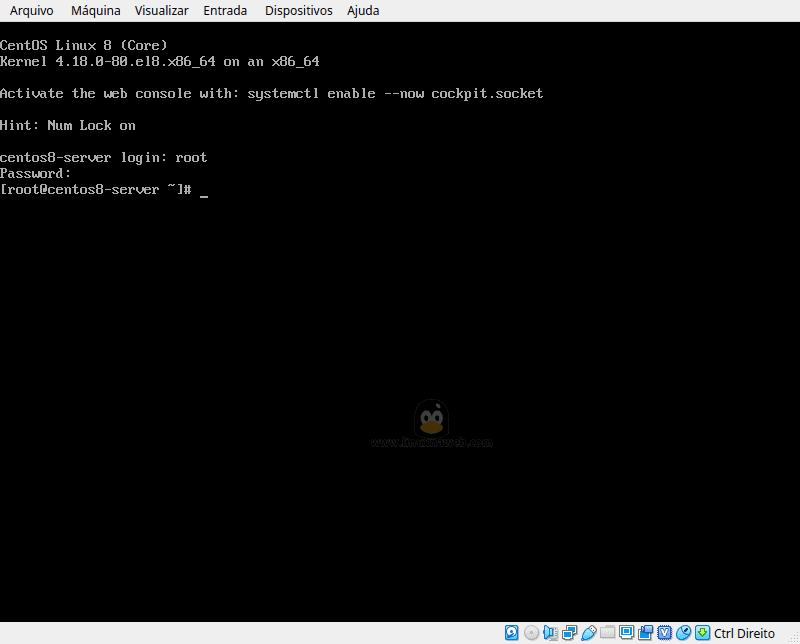The height and width of the screenshot is (644, 800).
Task: Click the optical disc drive icon
Action: click(531, 633)
